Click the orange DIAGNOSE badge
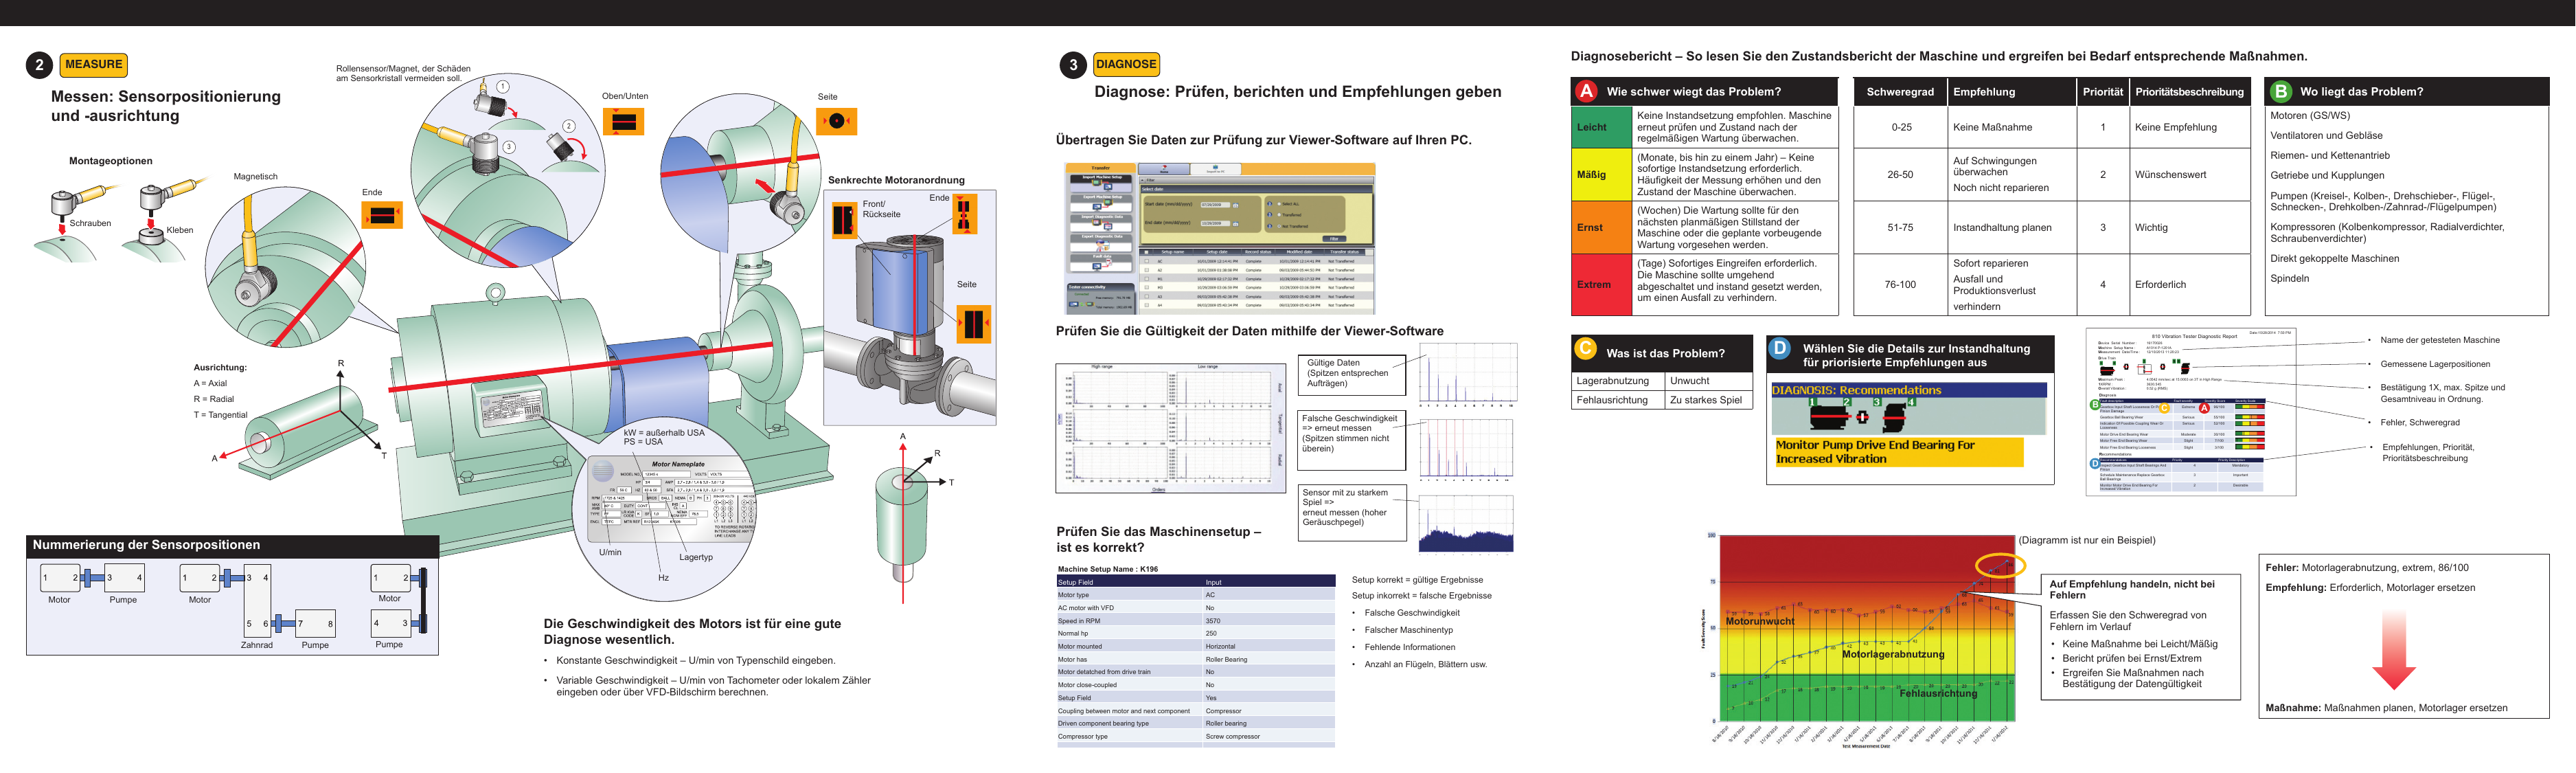The height and width of the screenshot is (773, 2576). point(1126,65)
